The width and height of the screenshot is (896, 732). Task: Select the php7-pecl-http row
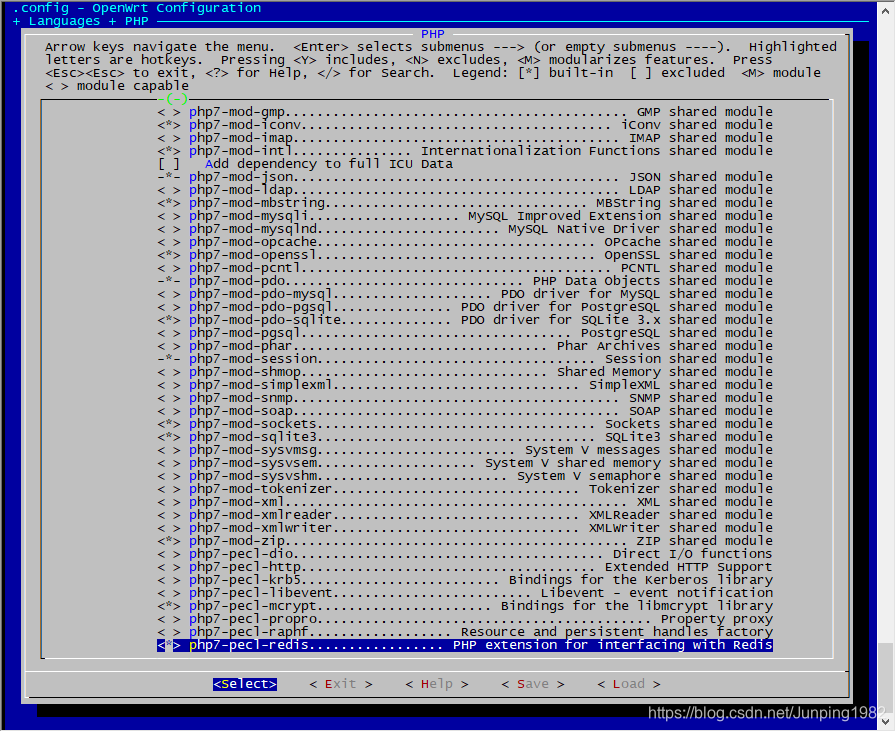465,567
